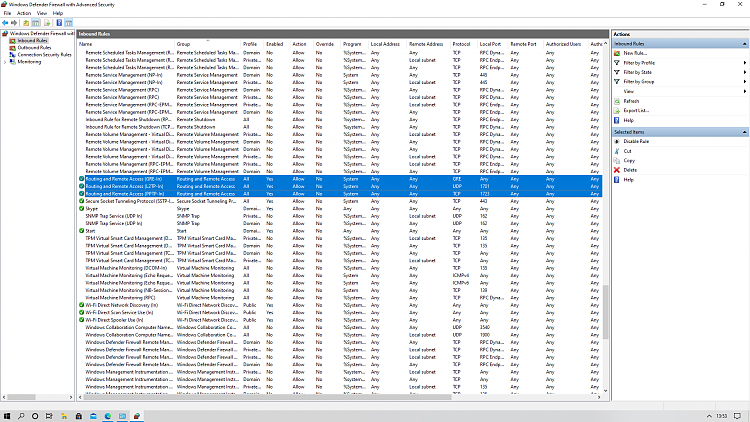Viewport: 750px width, 422px height.
Task: Toggle Show/Hide Action Pane toolbar icon
Action: pos(69,23)
